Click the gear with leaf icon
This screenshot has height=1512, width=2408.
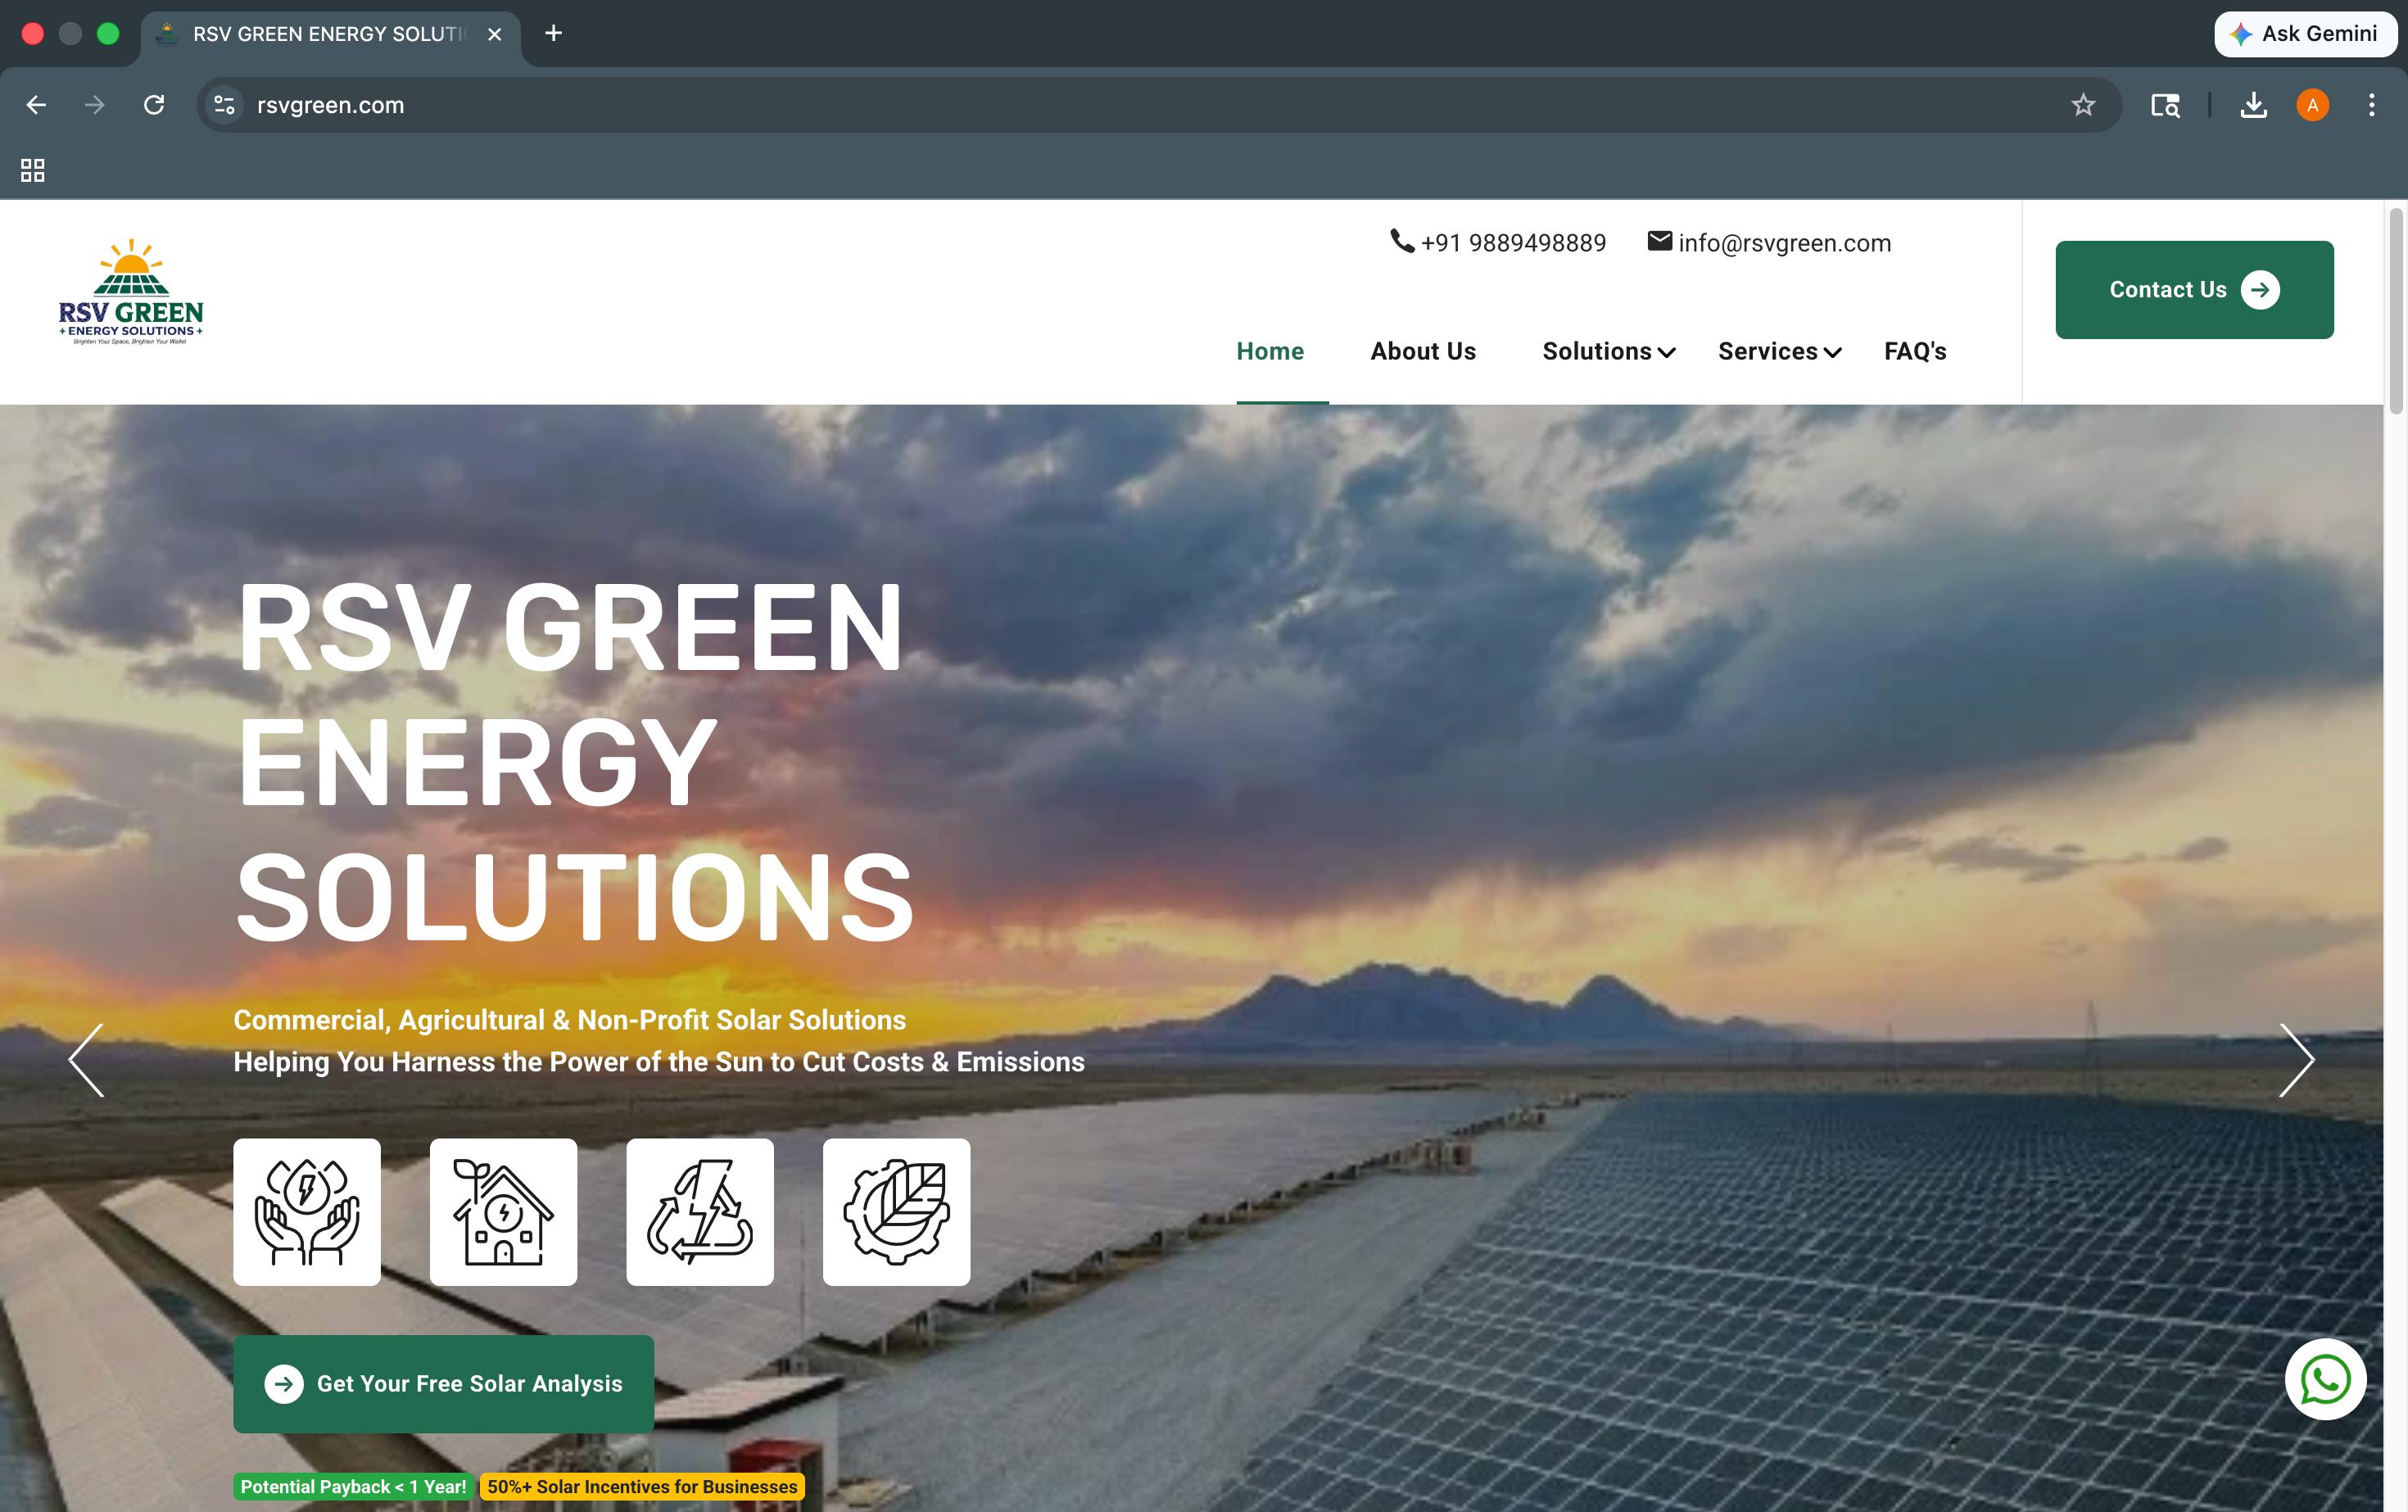896,1212
